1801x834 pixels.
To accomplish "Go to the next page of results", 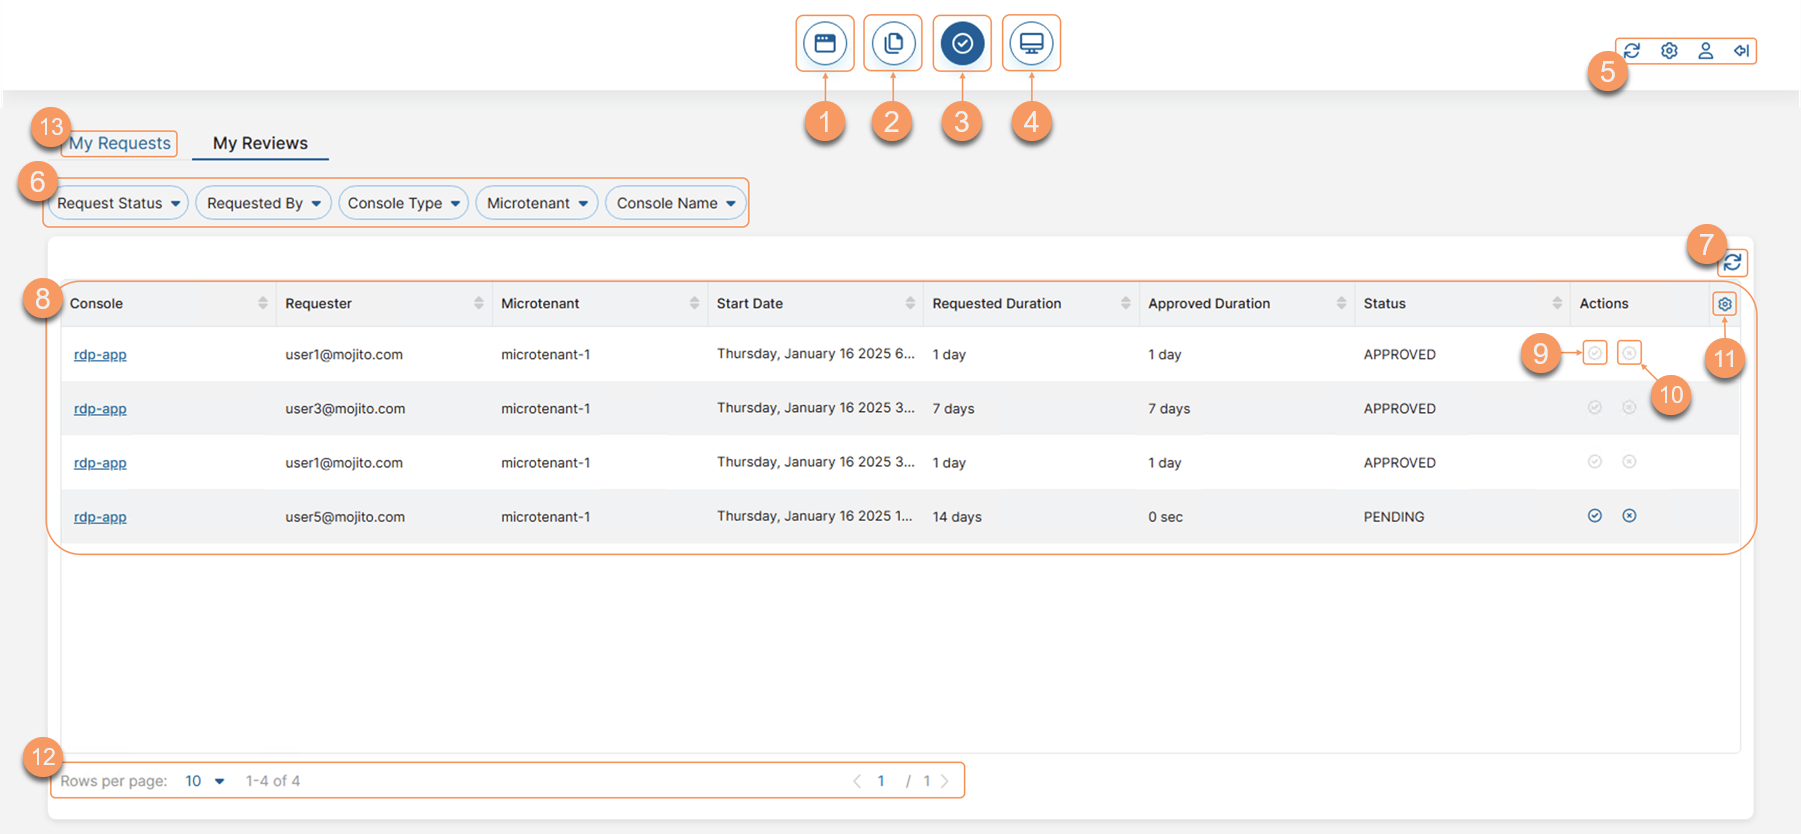I will coord(945,781).
